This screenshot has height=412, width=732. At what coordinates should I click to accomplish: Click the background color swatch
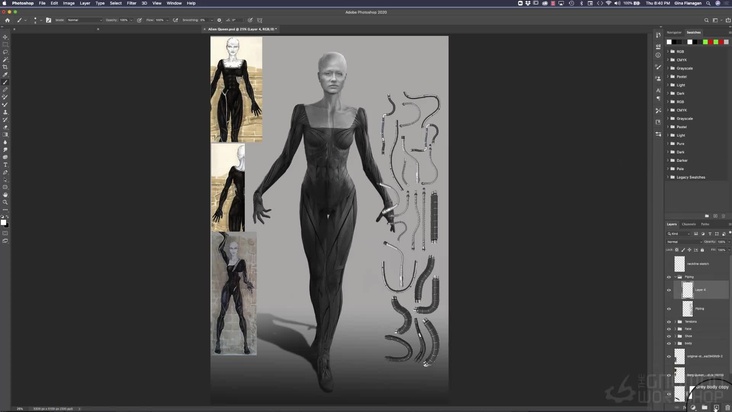6,225
